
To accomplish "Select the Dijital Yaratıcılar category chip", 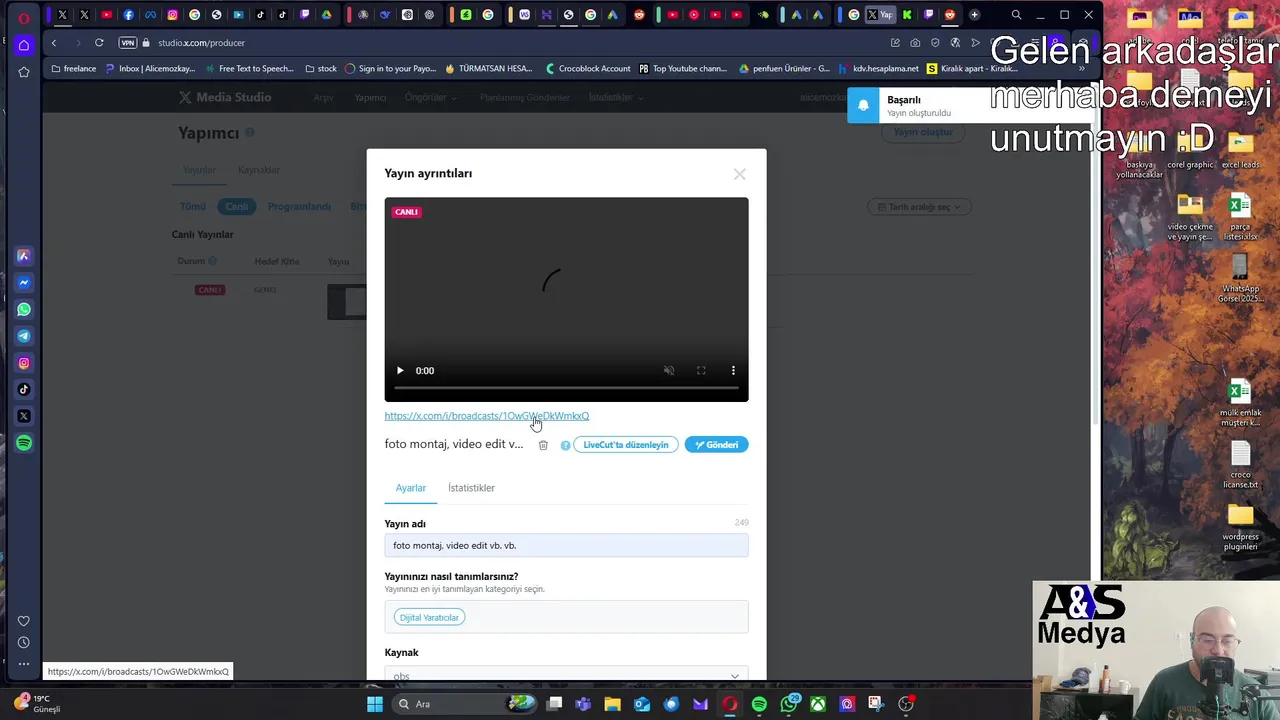I will tap(429, 618).
